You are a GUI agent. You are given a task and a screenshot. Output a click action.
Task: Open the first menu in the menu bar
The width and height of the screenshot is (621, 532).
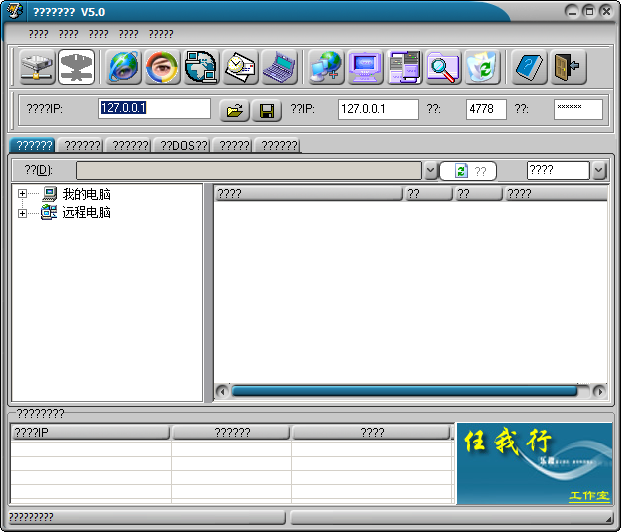[x=38, y=34]
